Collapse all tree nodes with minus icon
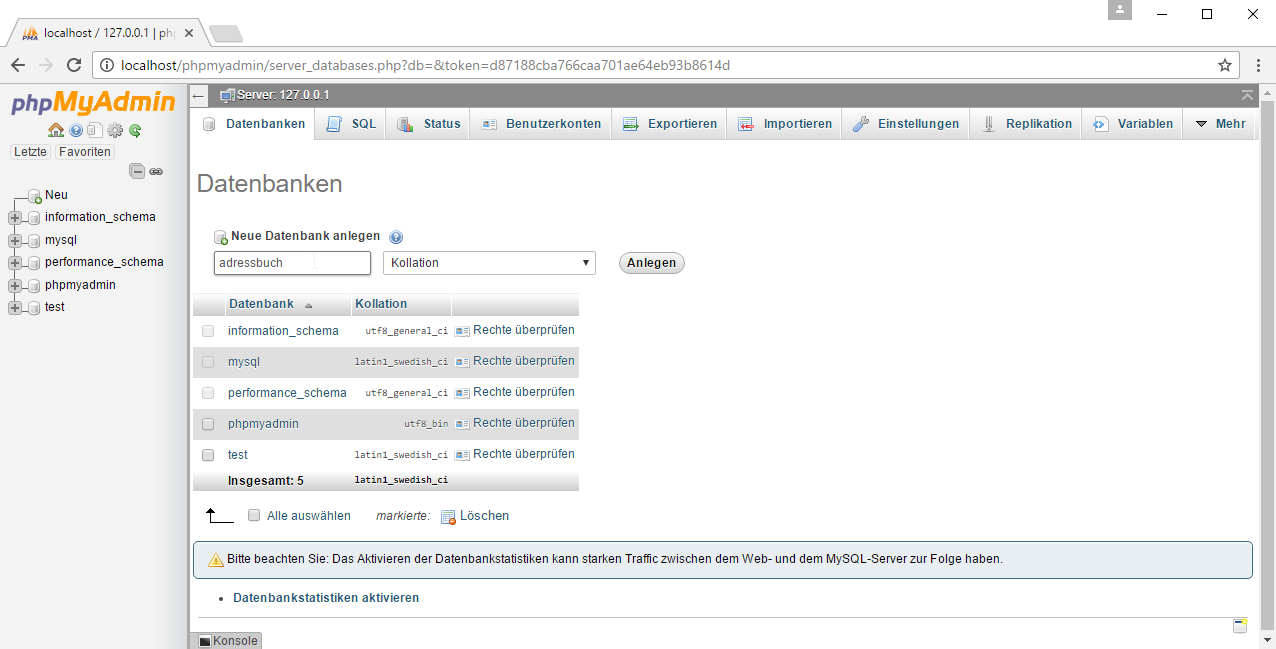1276x649 pixels. [x=138, y=171]
